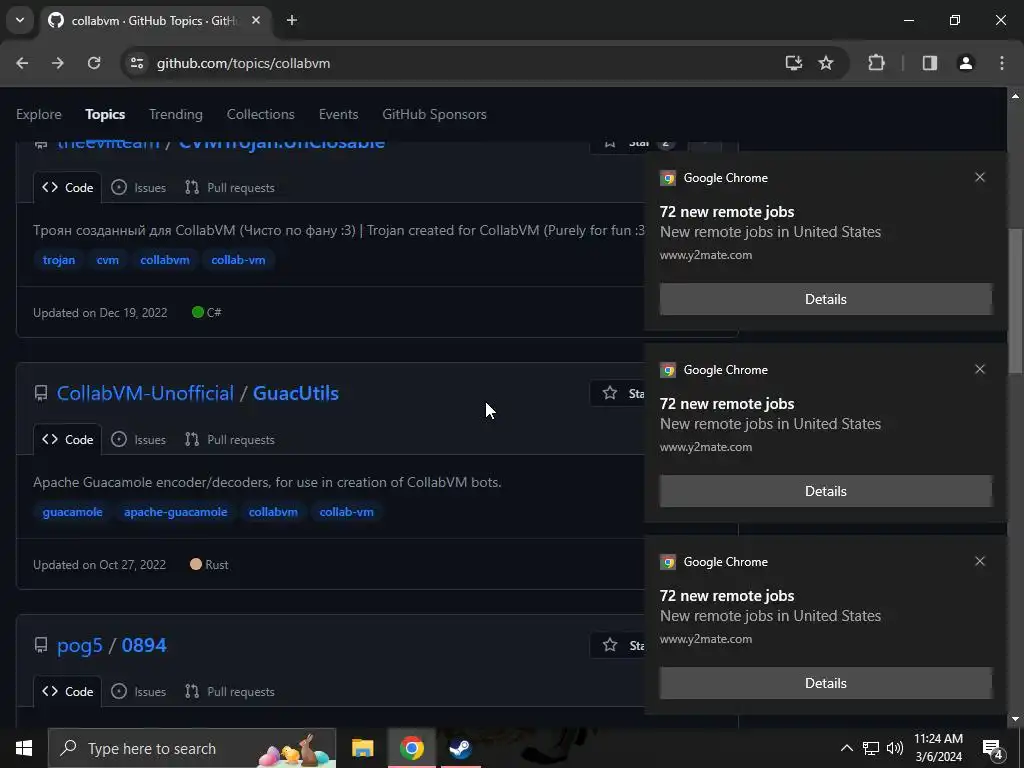The height and width of the screenshot is (768, 1024).
Task: Go to Explore navigation item
Action: point(39,114)
